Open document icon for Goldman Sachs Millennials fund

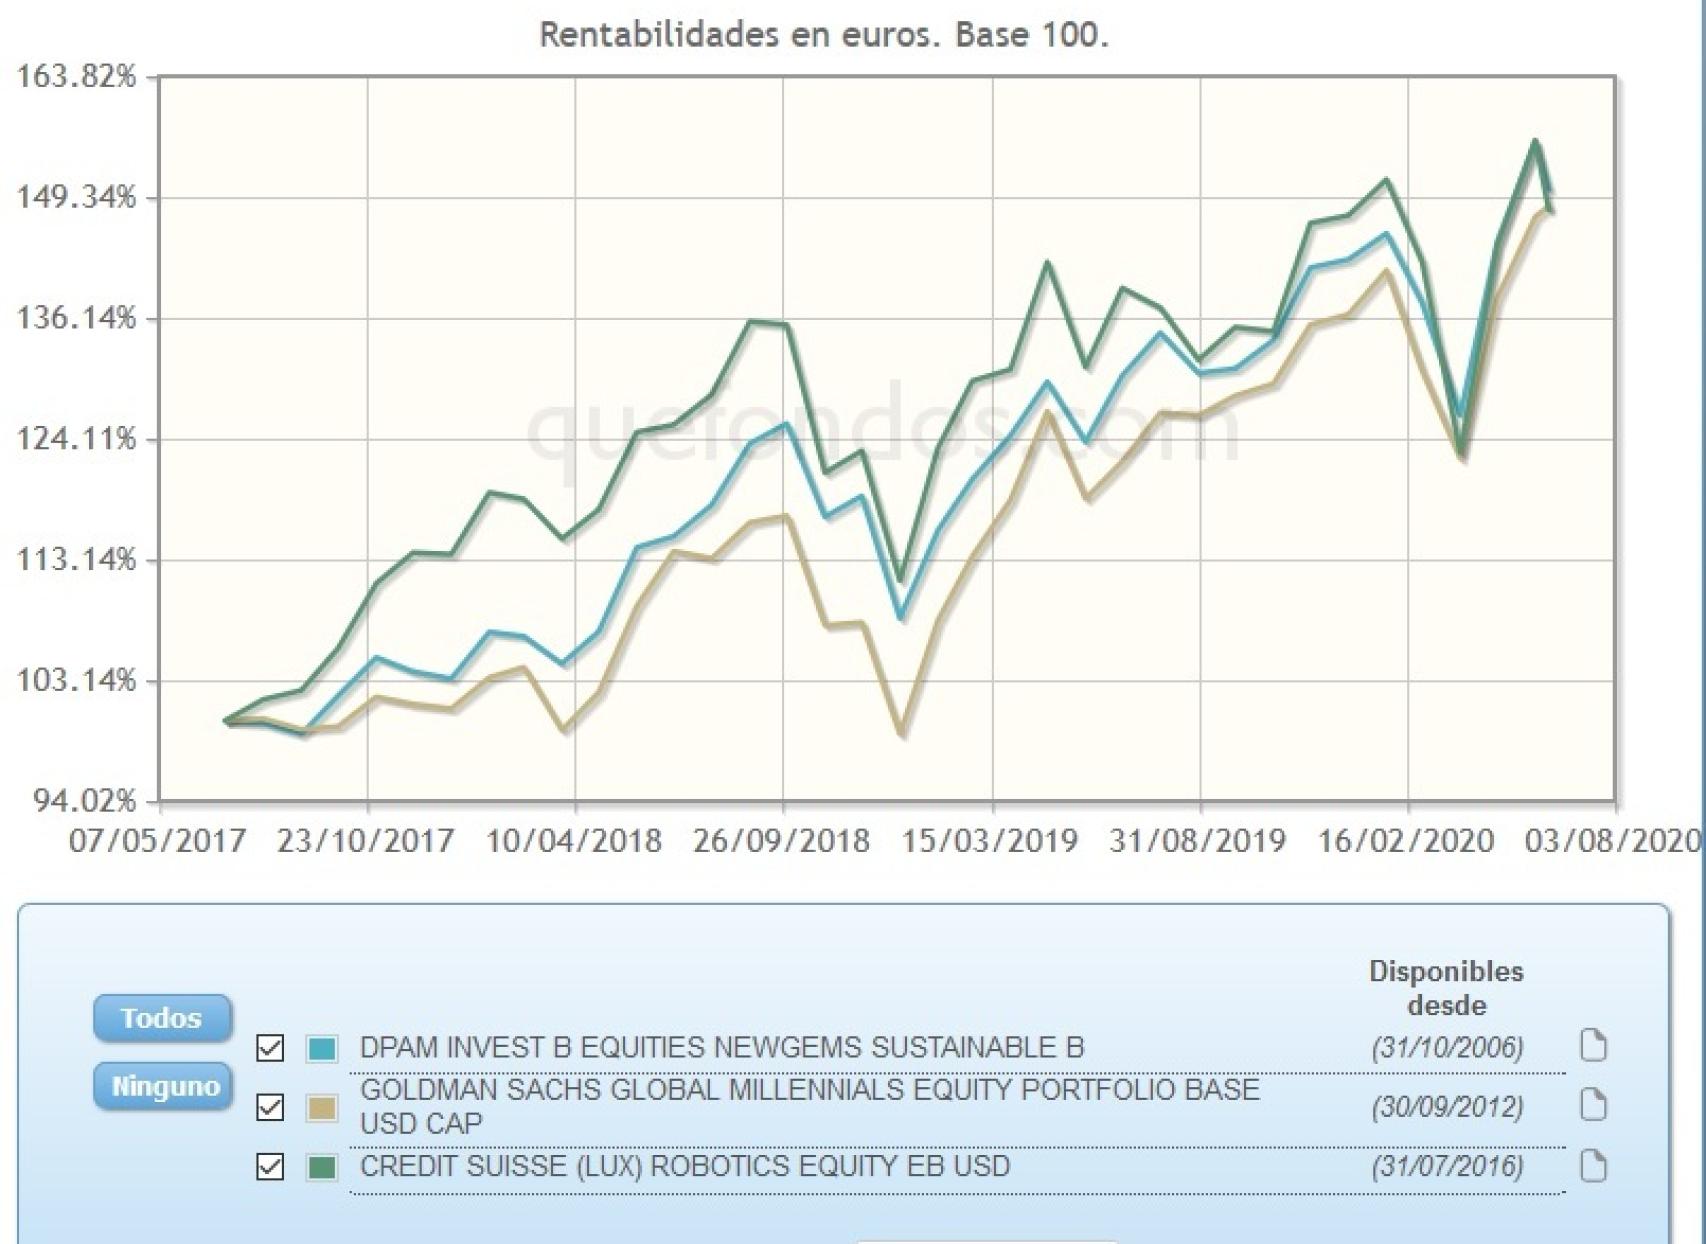1593,1105
